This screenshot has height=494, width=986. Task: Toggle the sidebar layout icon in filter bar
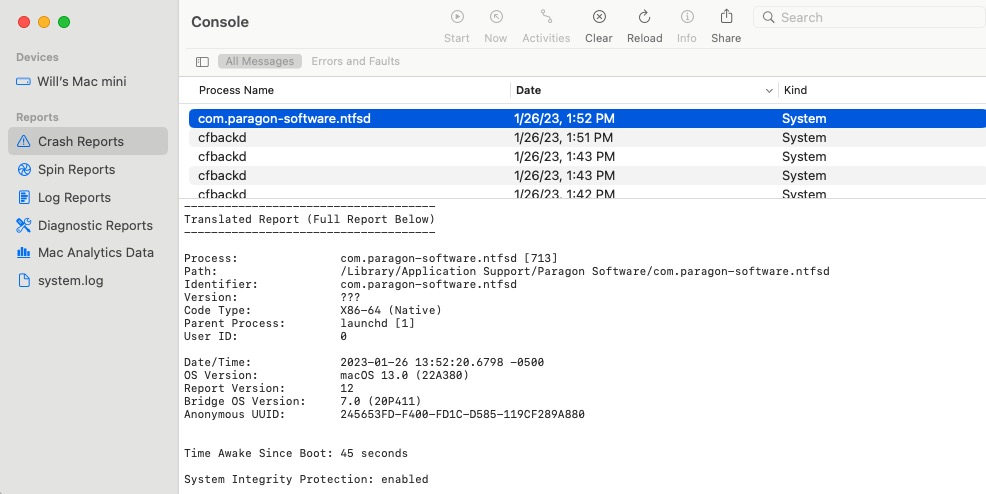[x=202, y=62]
